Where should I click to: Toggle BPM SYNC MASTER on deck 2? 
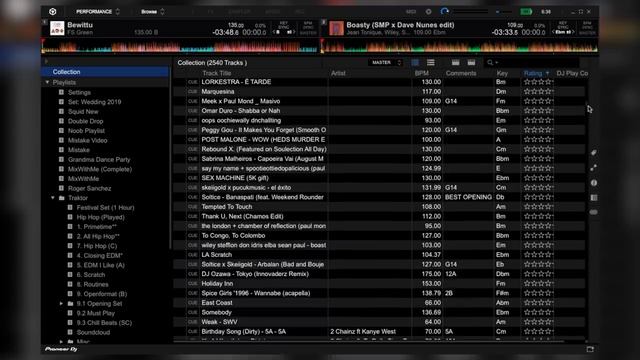tap(587, 28)
